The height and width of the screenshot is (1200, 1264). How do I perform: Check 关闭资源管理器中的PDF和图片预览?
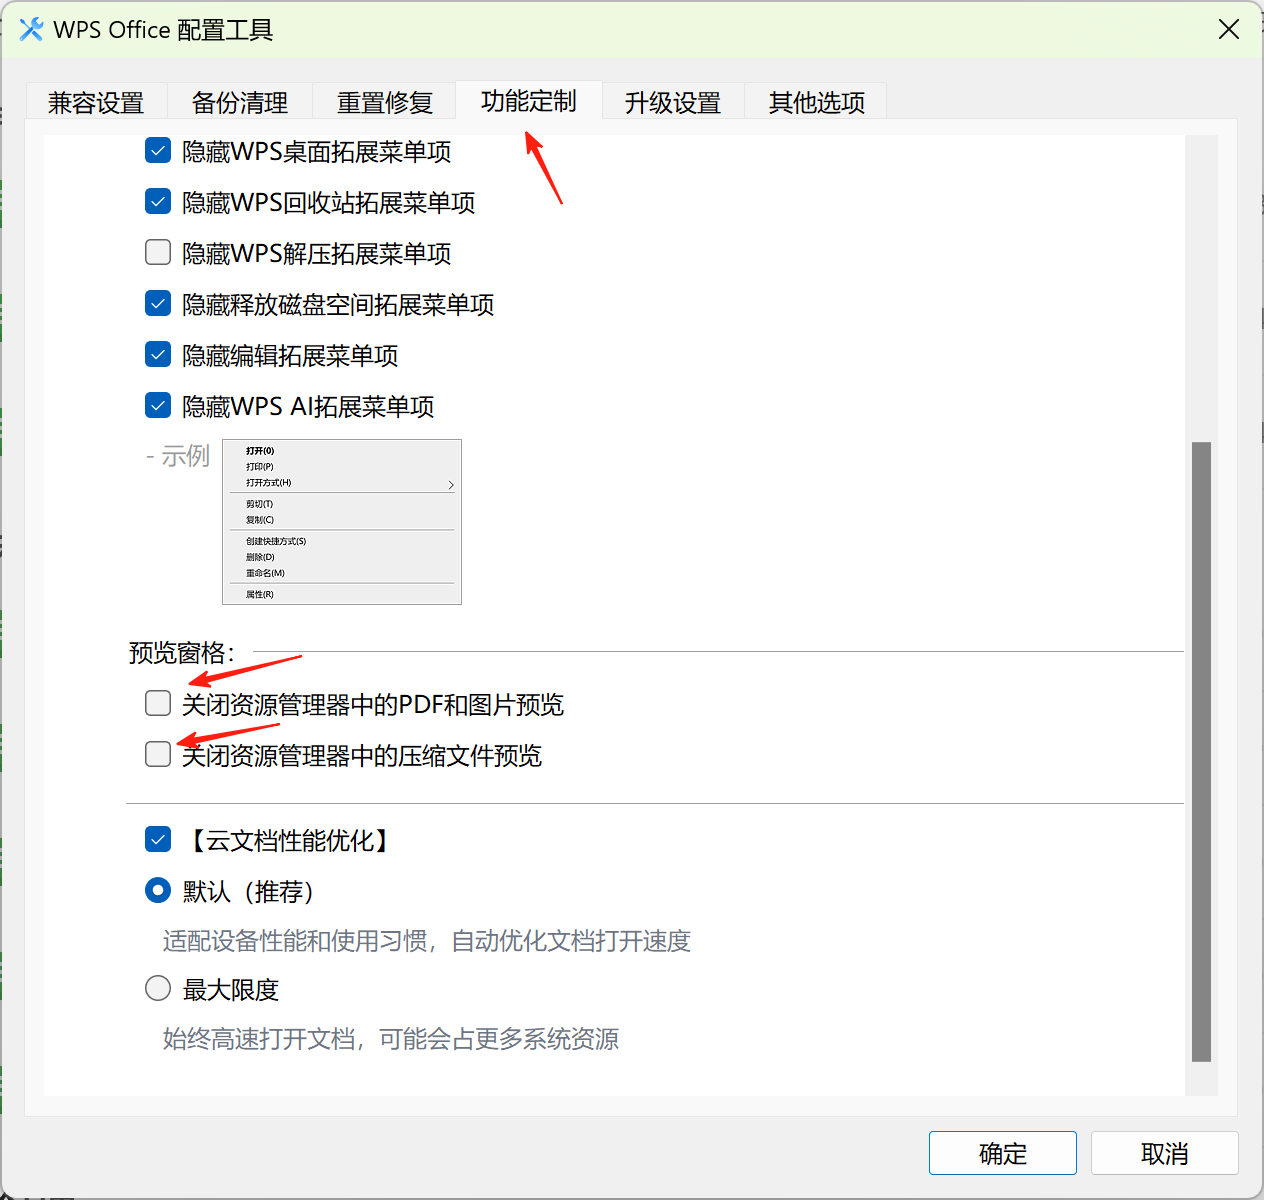158,703
